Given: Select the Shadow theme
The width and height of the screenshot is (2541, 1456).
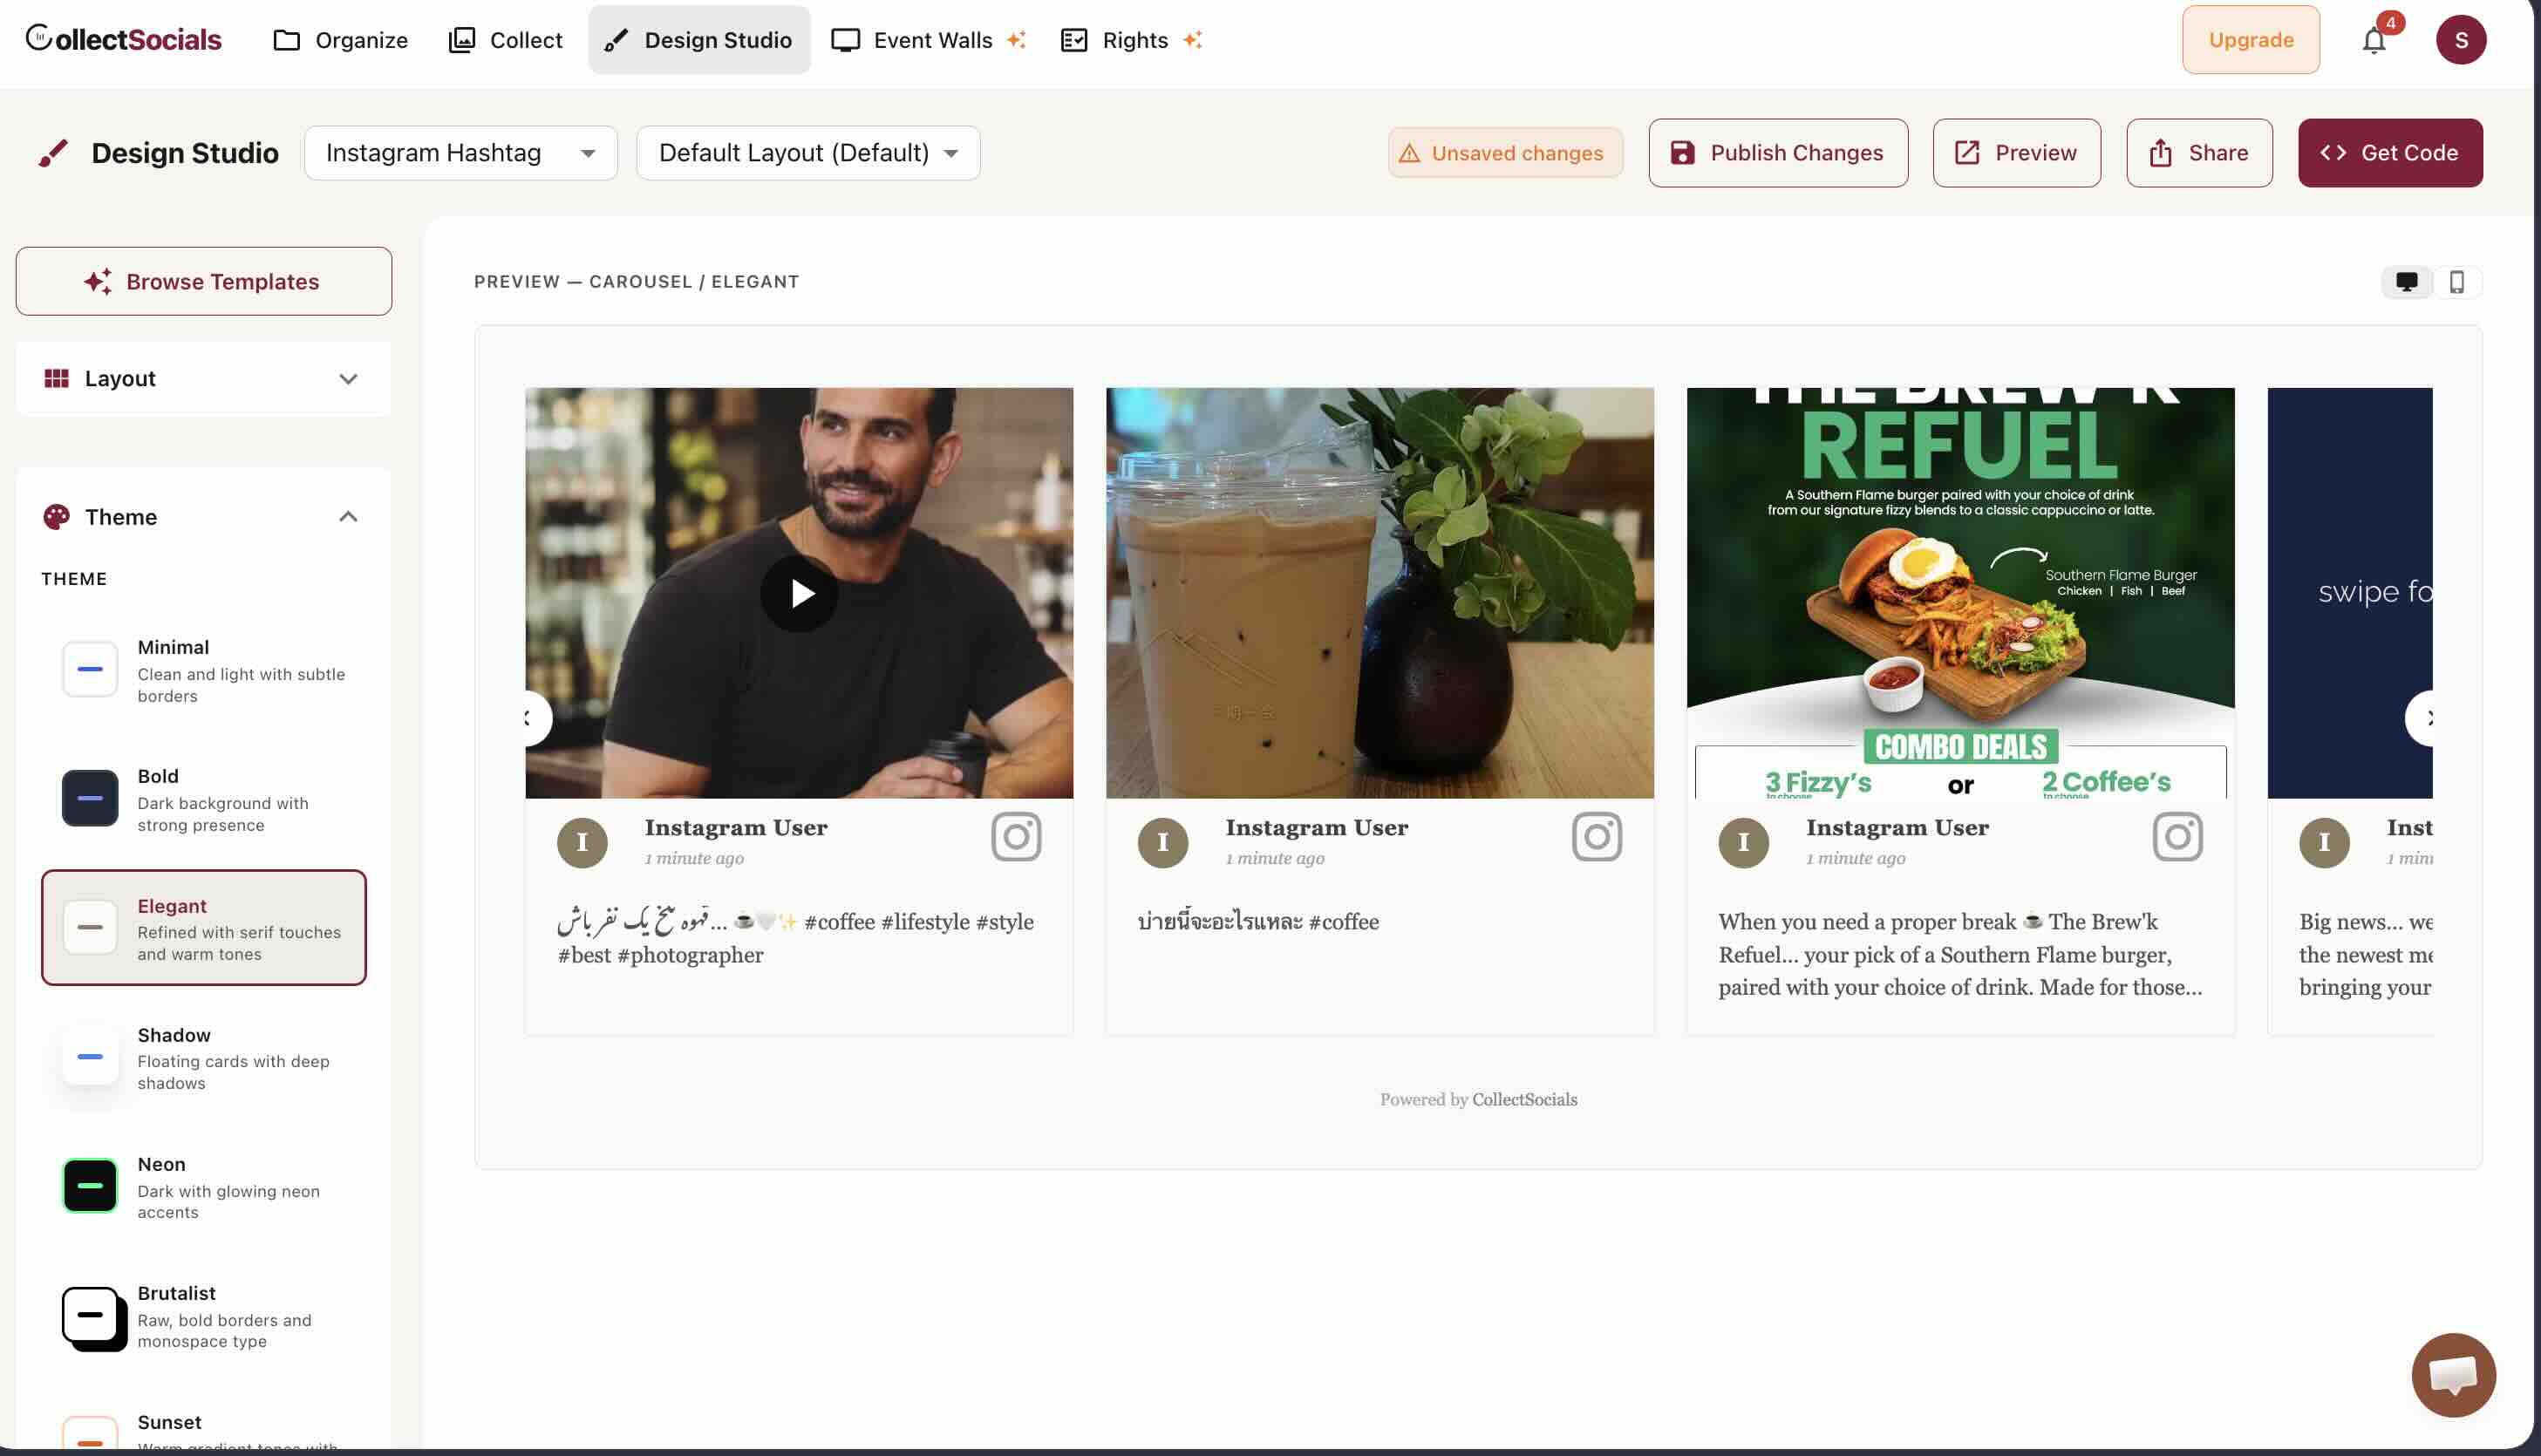Looking at the screenshot, I should 204,1057.
